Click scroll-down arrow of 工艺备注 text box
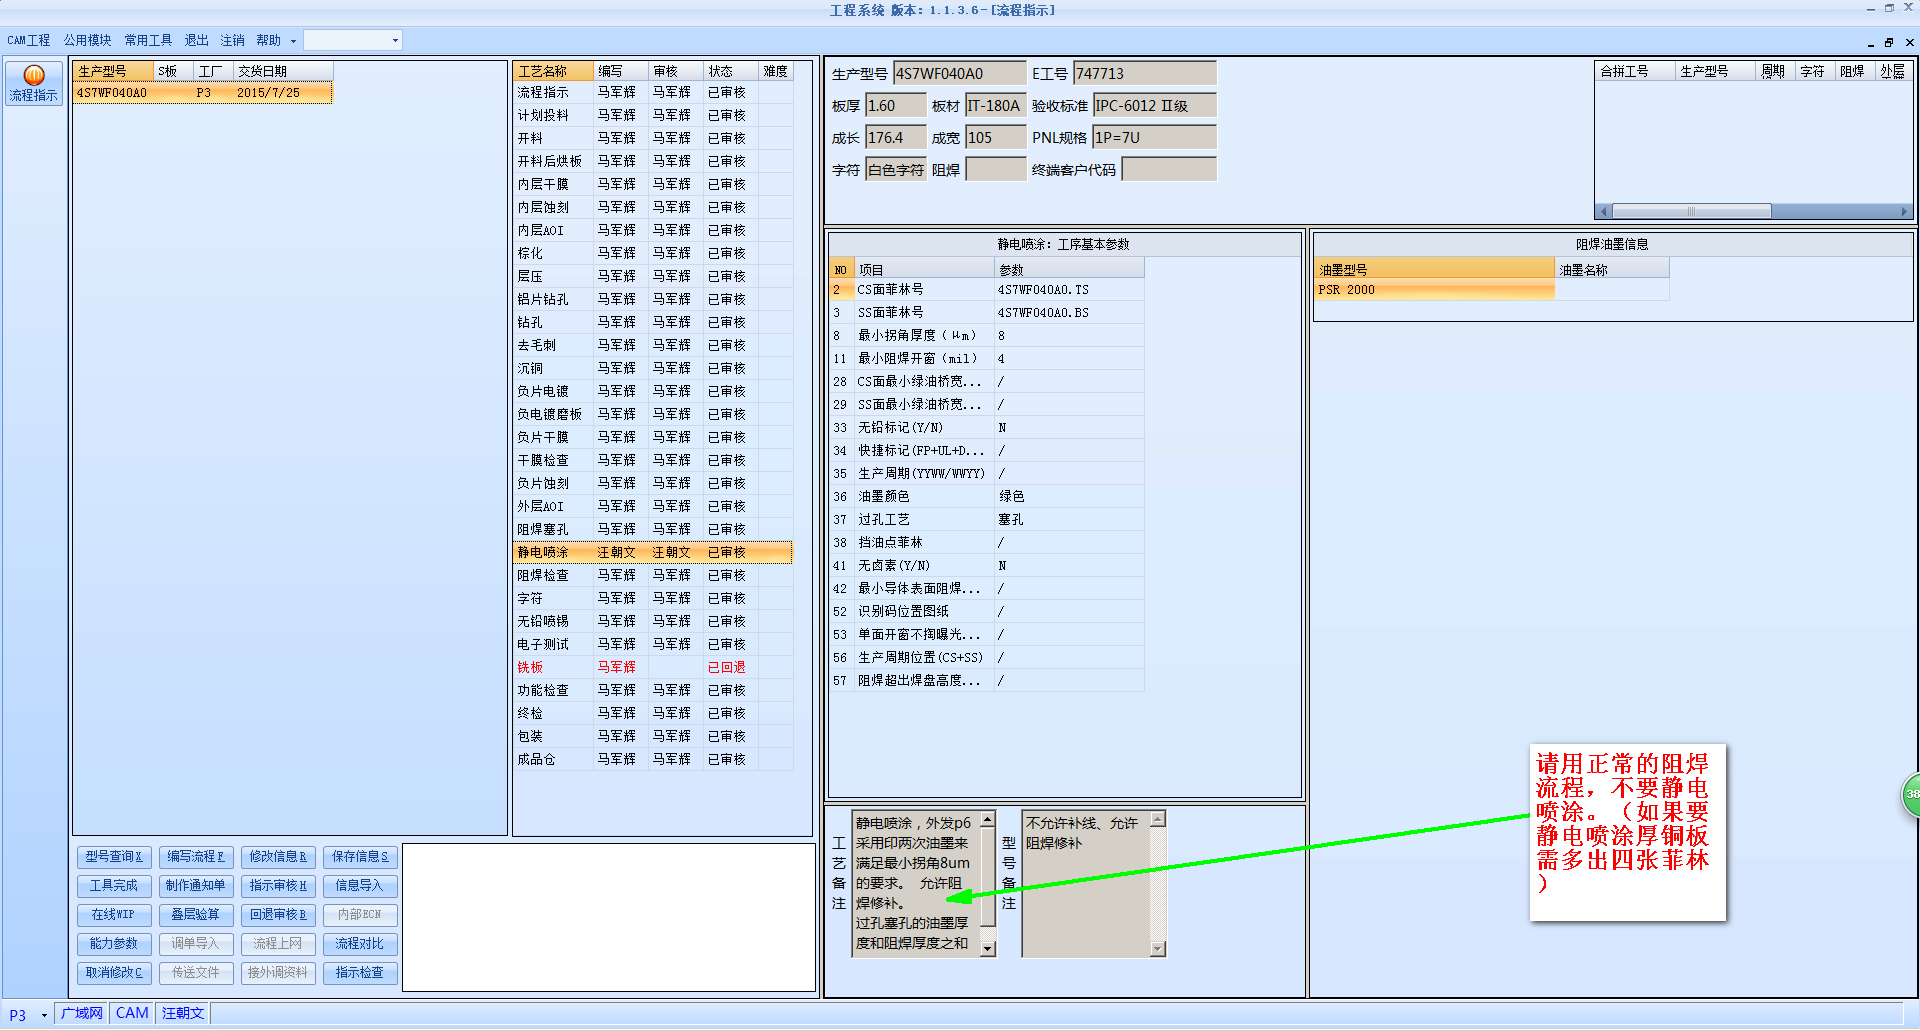 [988, 948]
